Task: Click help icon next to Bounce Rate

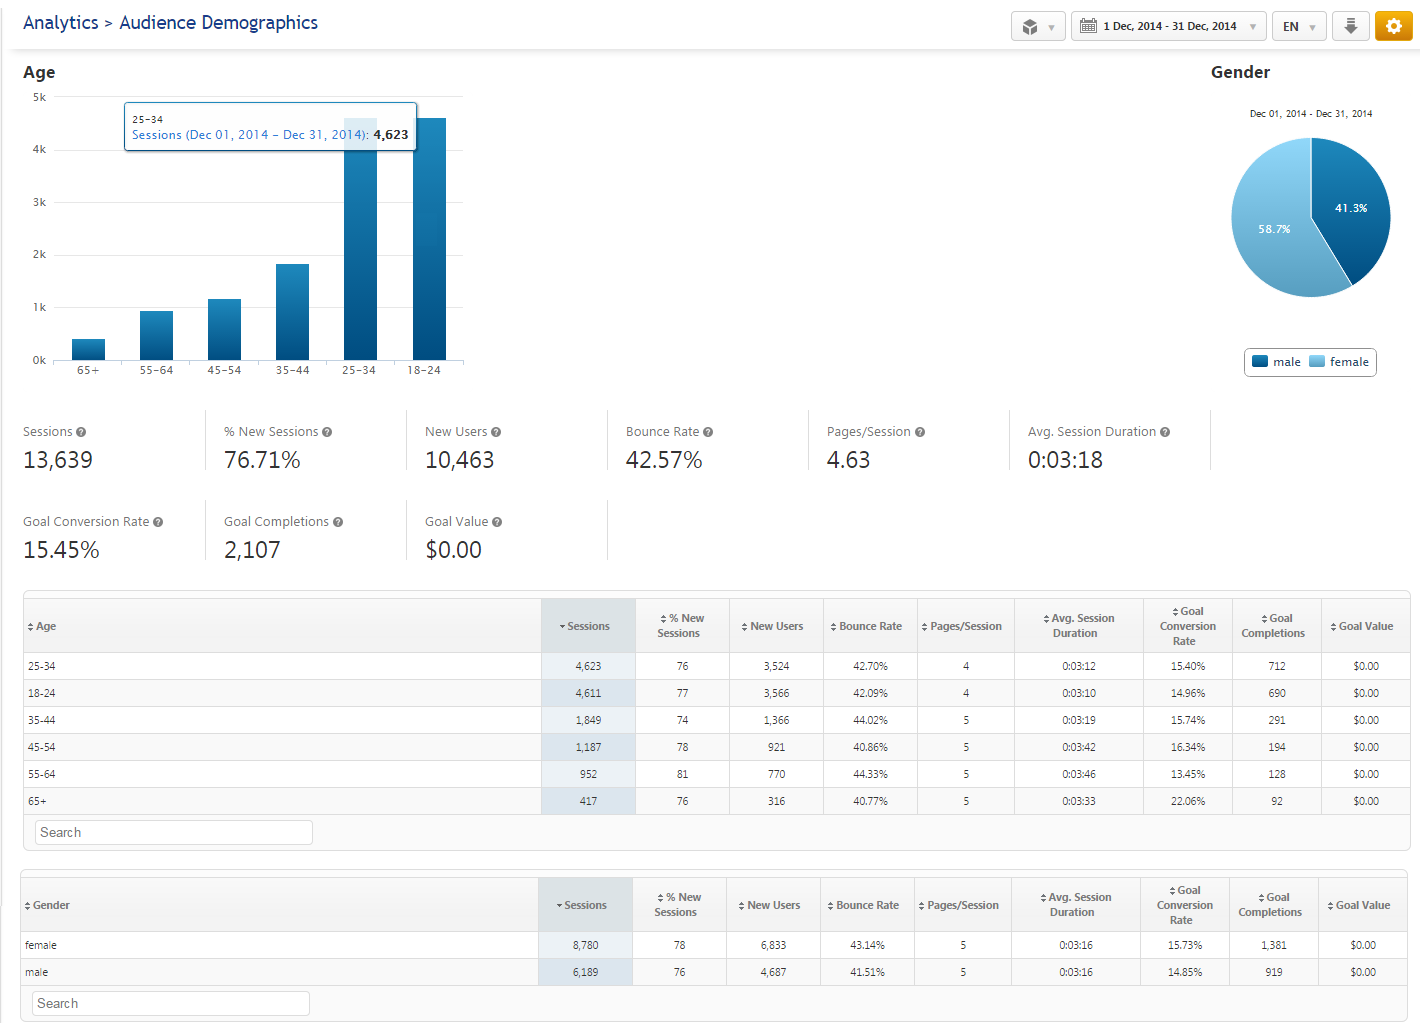Action: pyautogui.click(x=708, y=432)
